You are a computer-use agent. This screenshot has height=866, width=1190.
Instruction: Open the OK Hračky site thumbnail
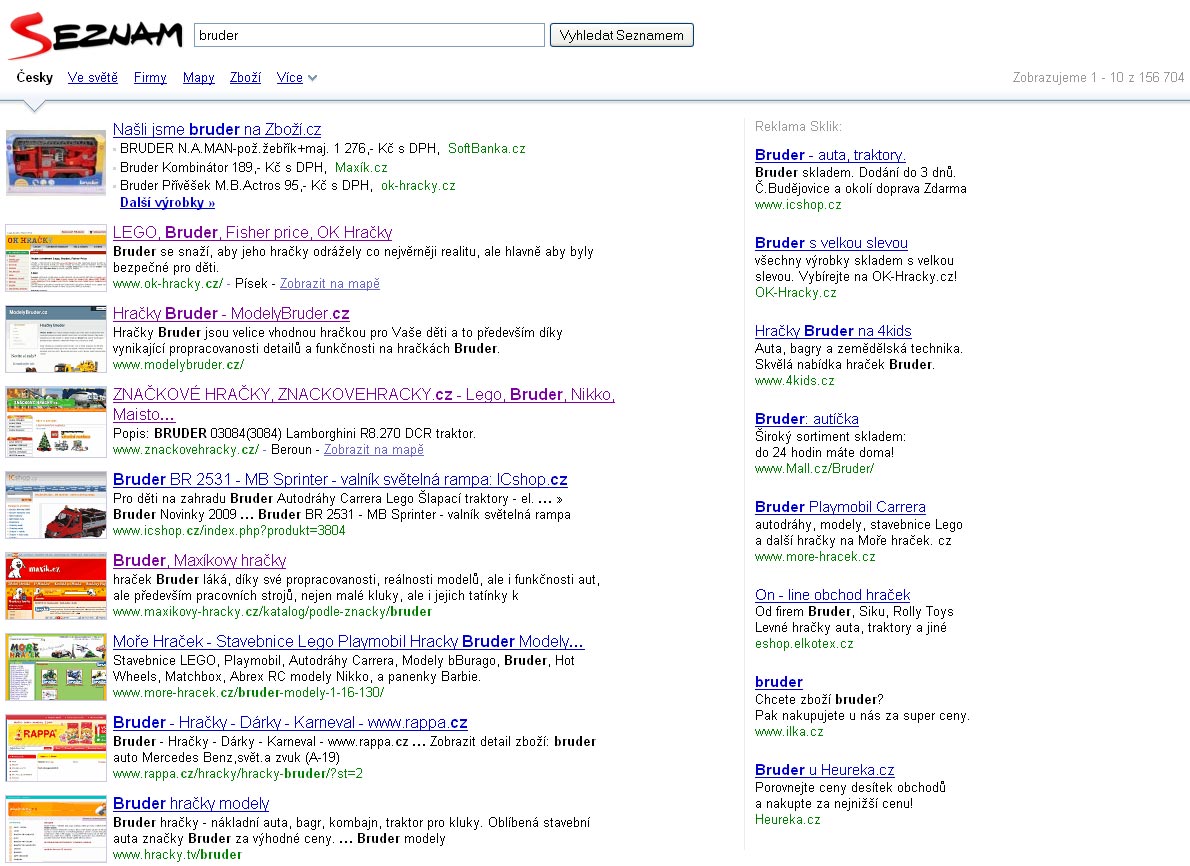(55, 258)
